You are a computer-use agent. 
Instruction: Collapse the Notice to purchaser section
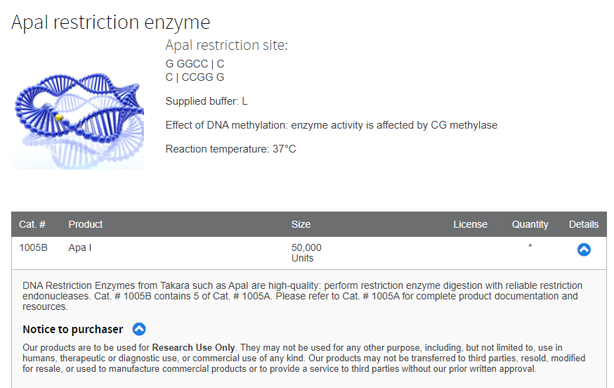(x=139, y=329)
